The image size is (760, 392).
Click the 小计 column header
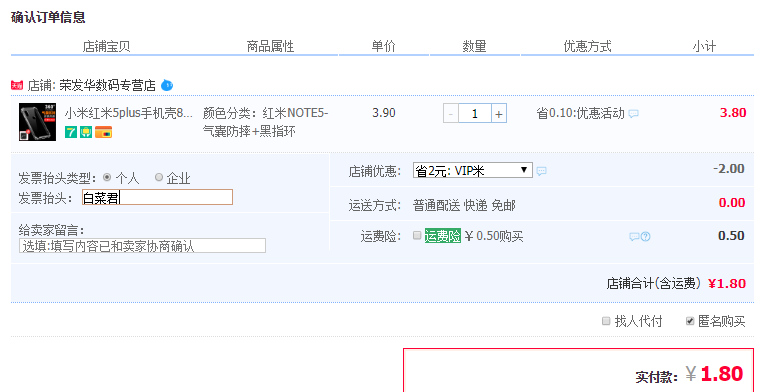(x=704, y=47)
